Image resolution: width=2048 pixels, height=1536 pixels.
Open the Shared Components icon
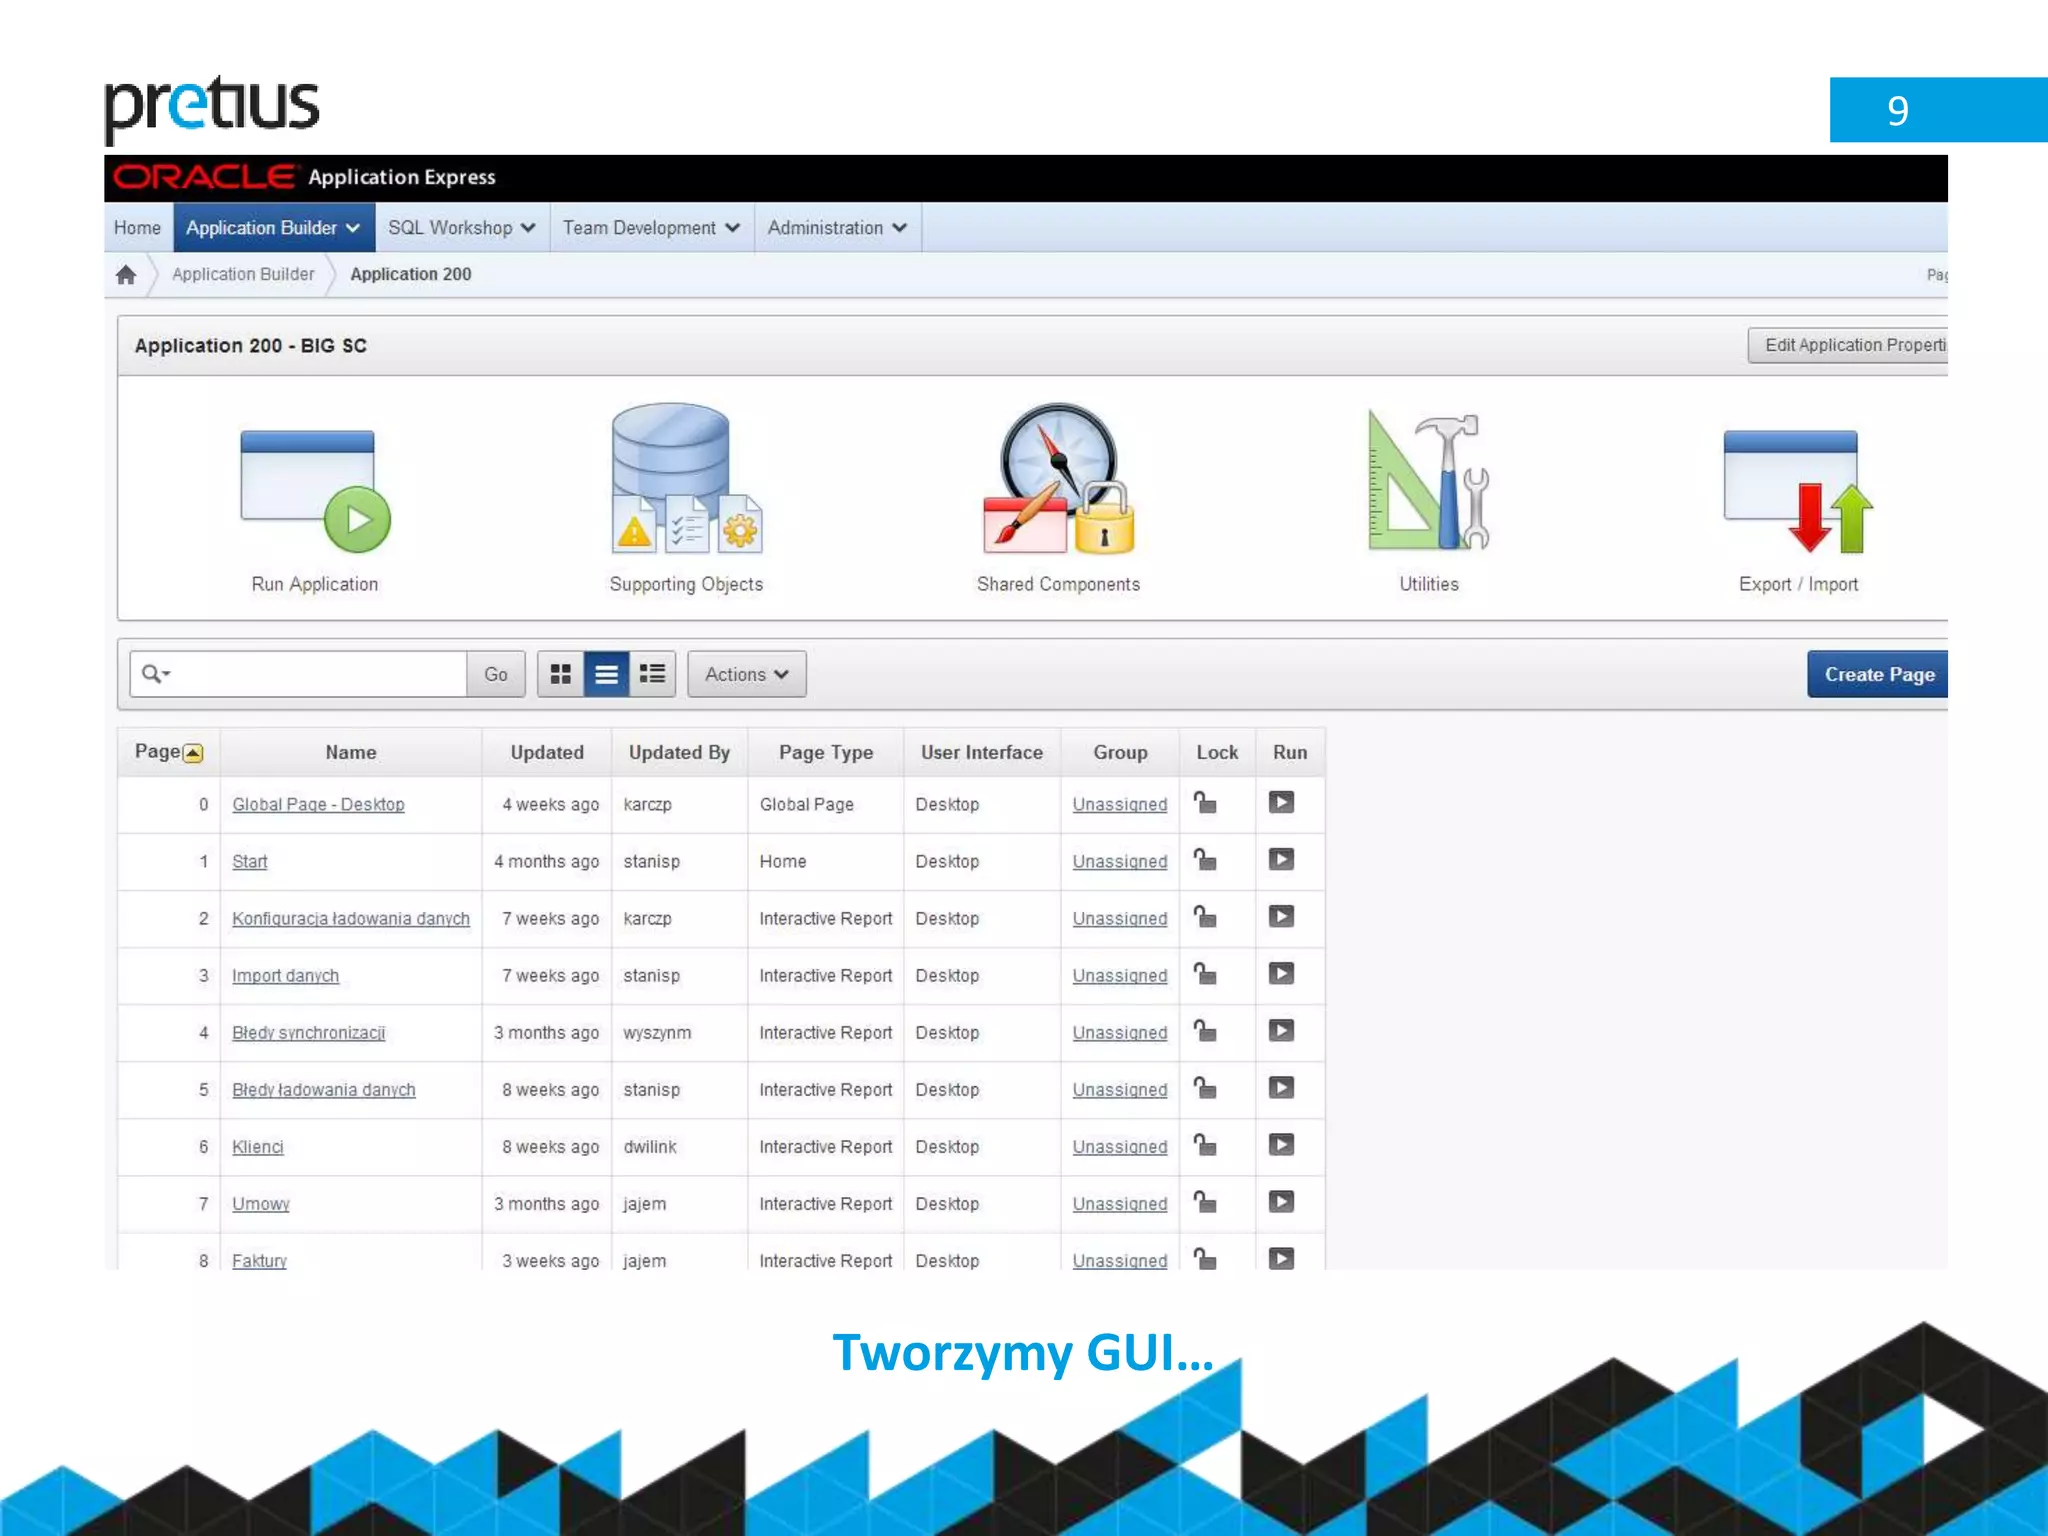click(1058, 480)
